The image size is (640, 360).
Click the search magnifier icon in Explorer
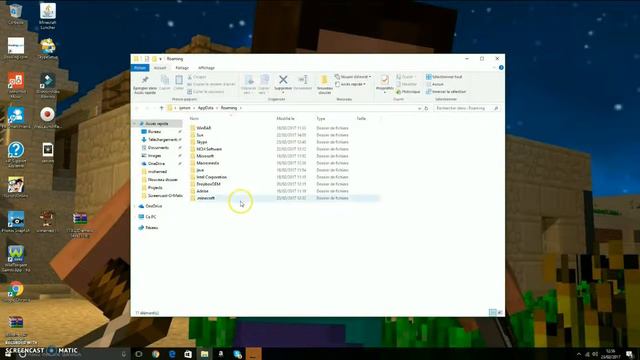(496, 108)
